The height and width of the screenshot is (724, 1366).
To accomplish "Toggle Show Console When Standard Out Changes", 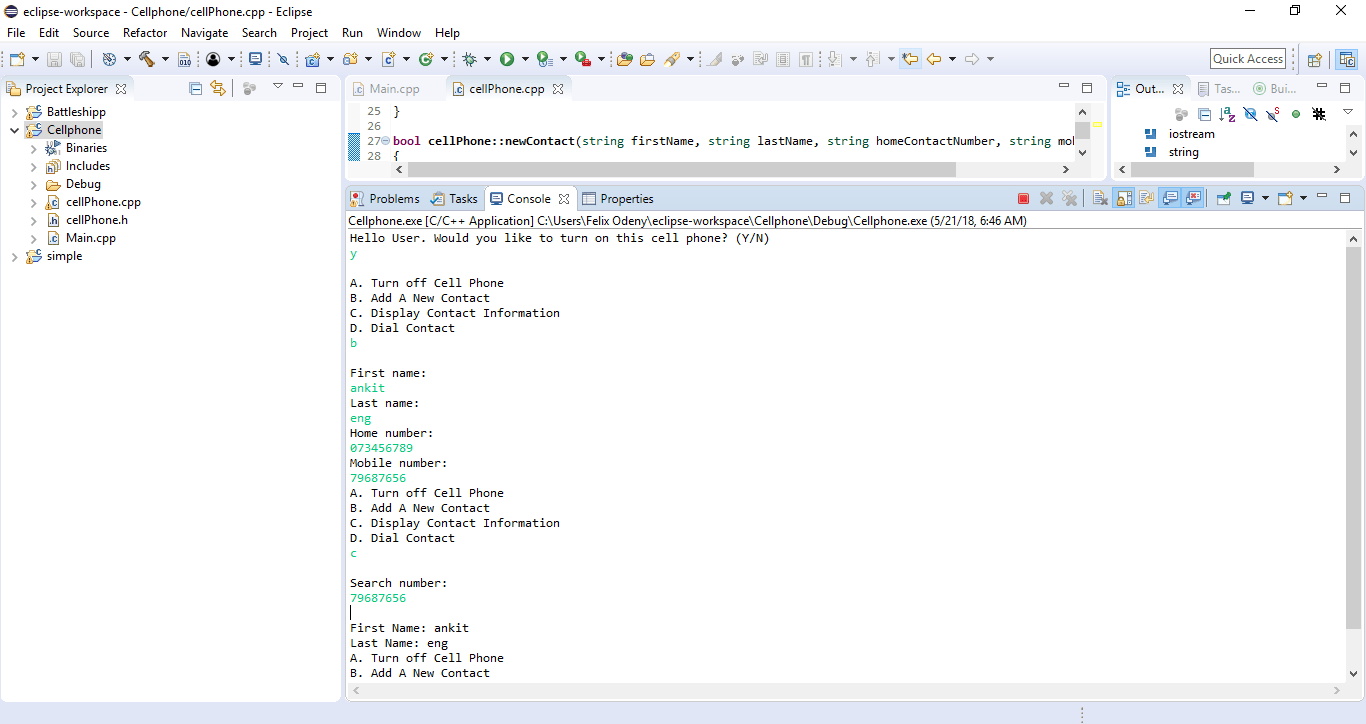I will pos(1169,198).
